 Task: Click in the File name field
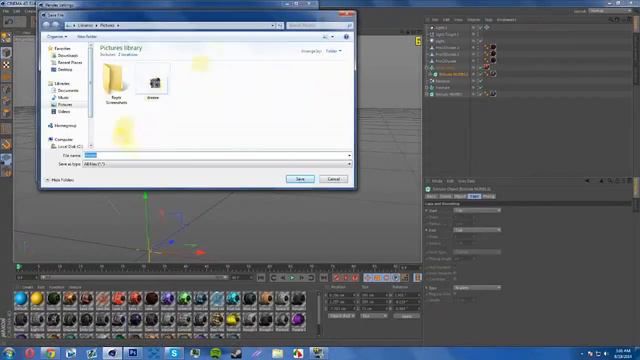point(217,156)
